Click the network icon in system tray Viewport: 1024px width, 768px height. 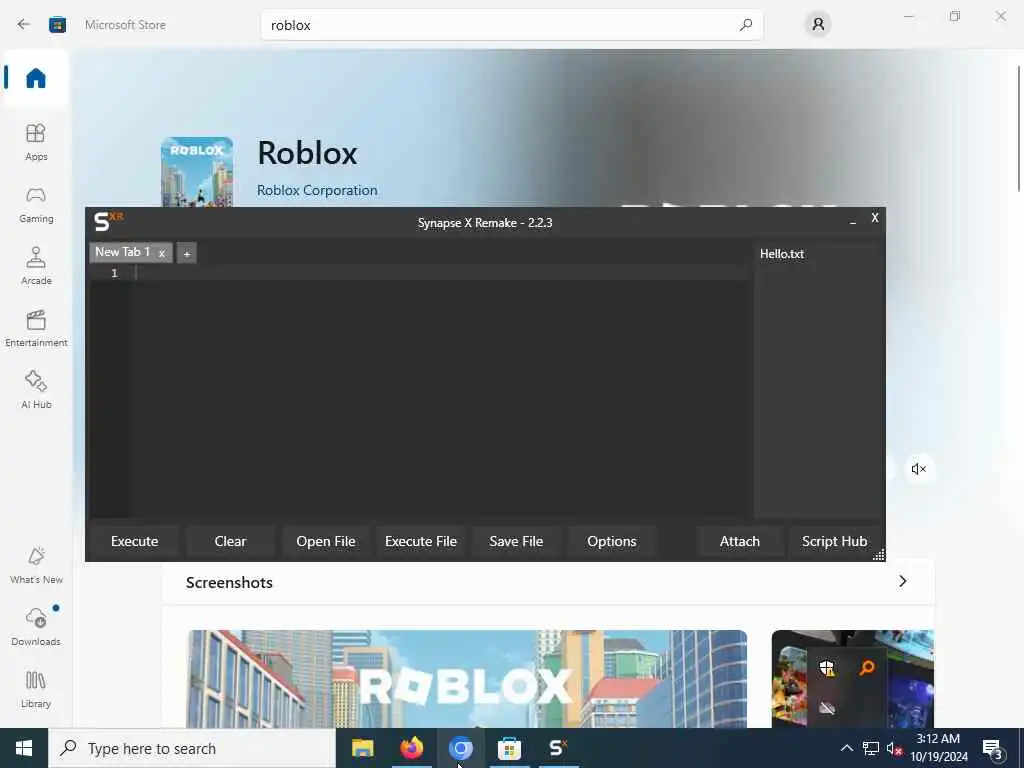(x=871, y=748)
